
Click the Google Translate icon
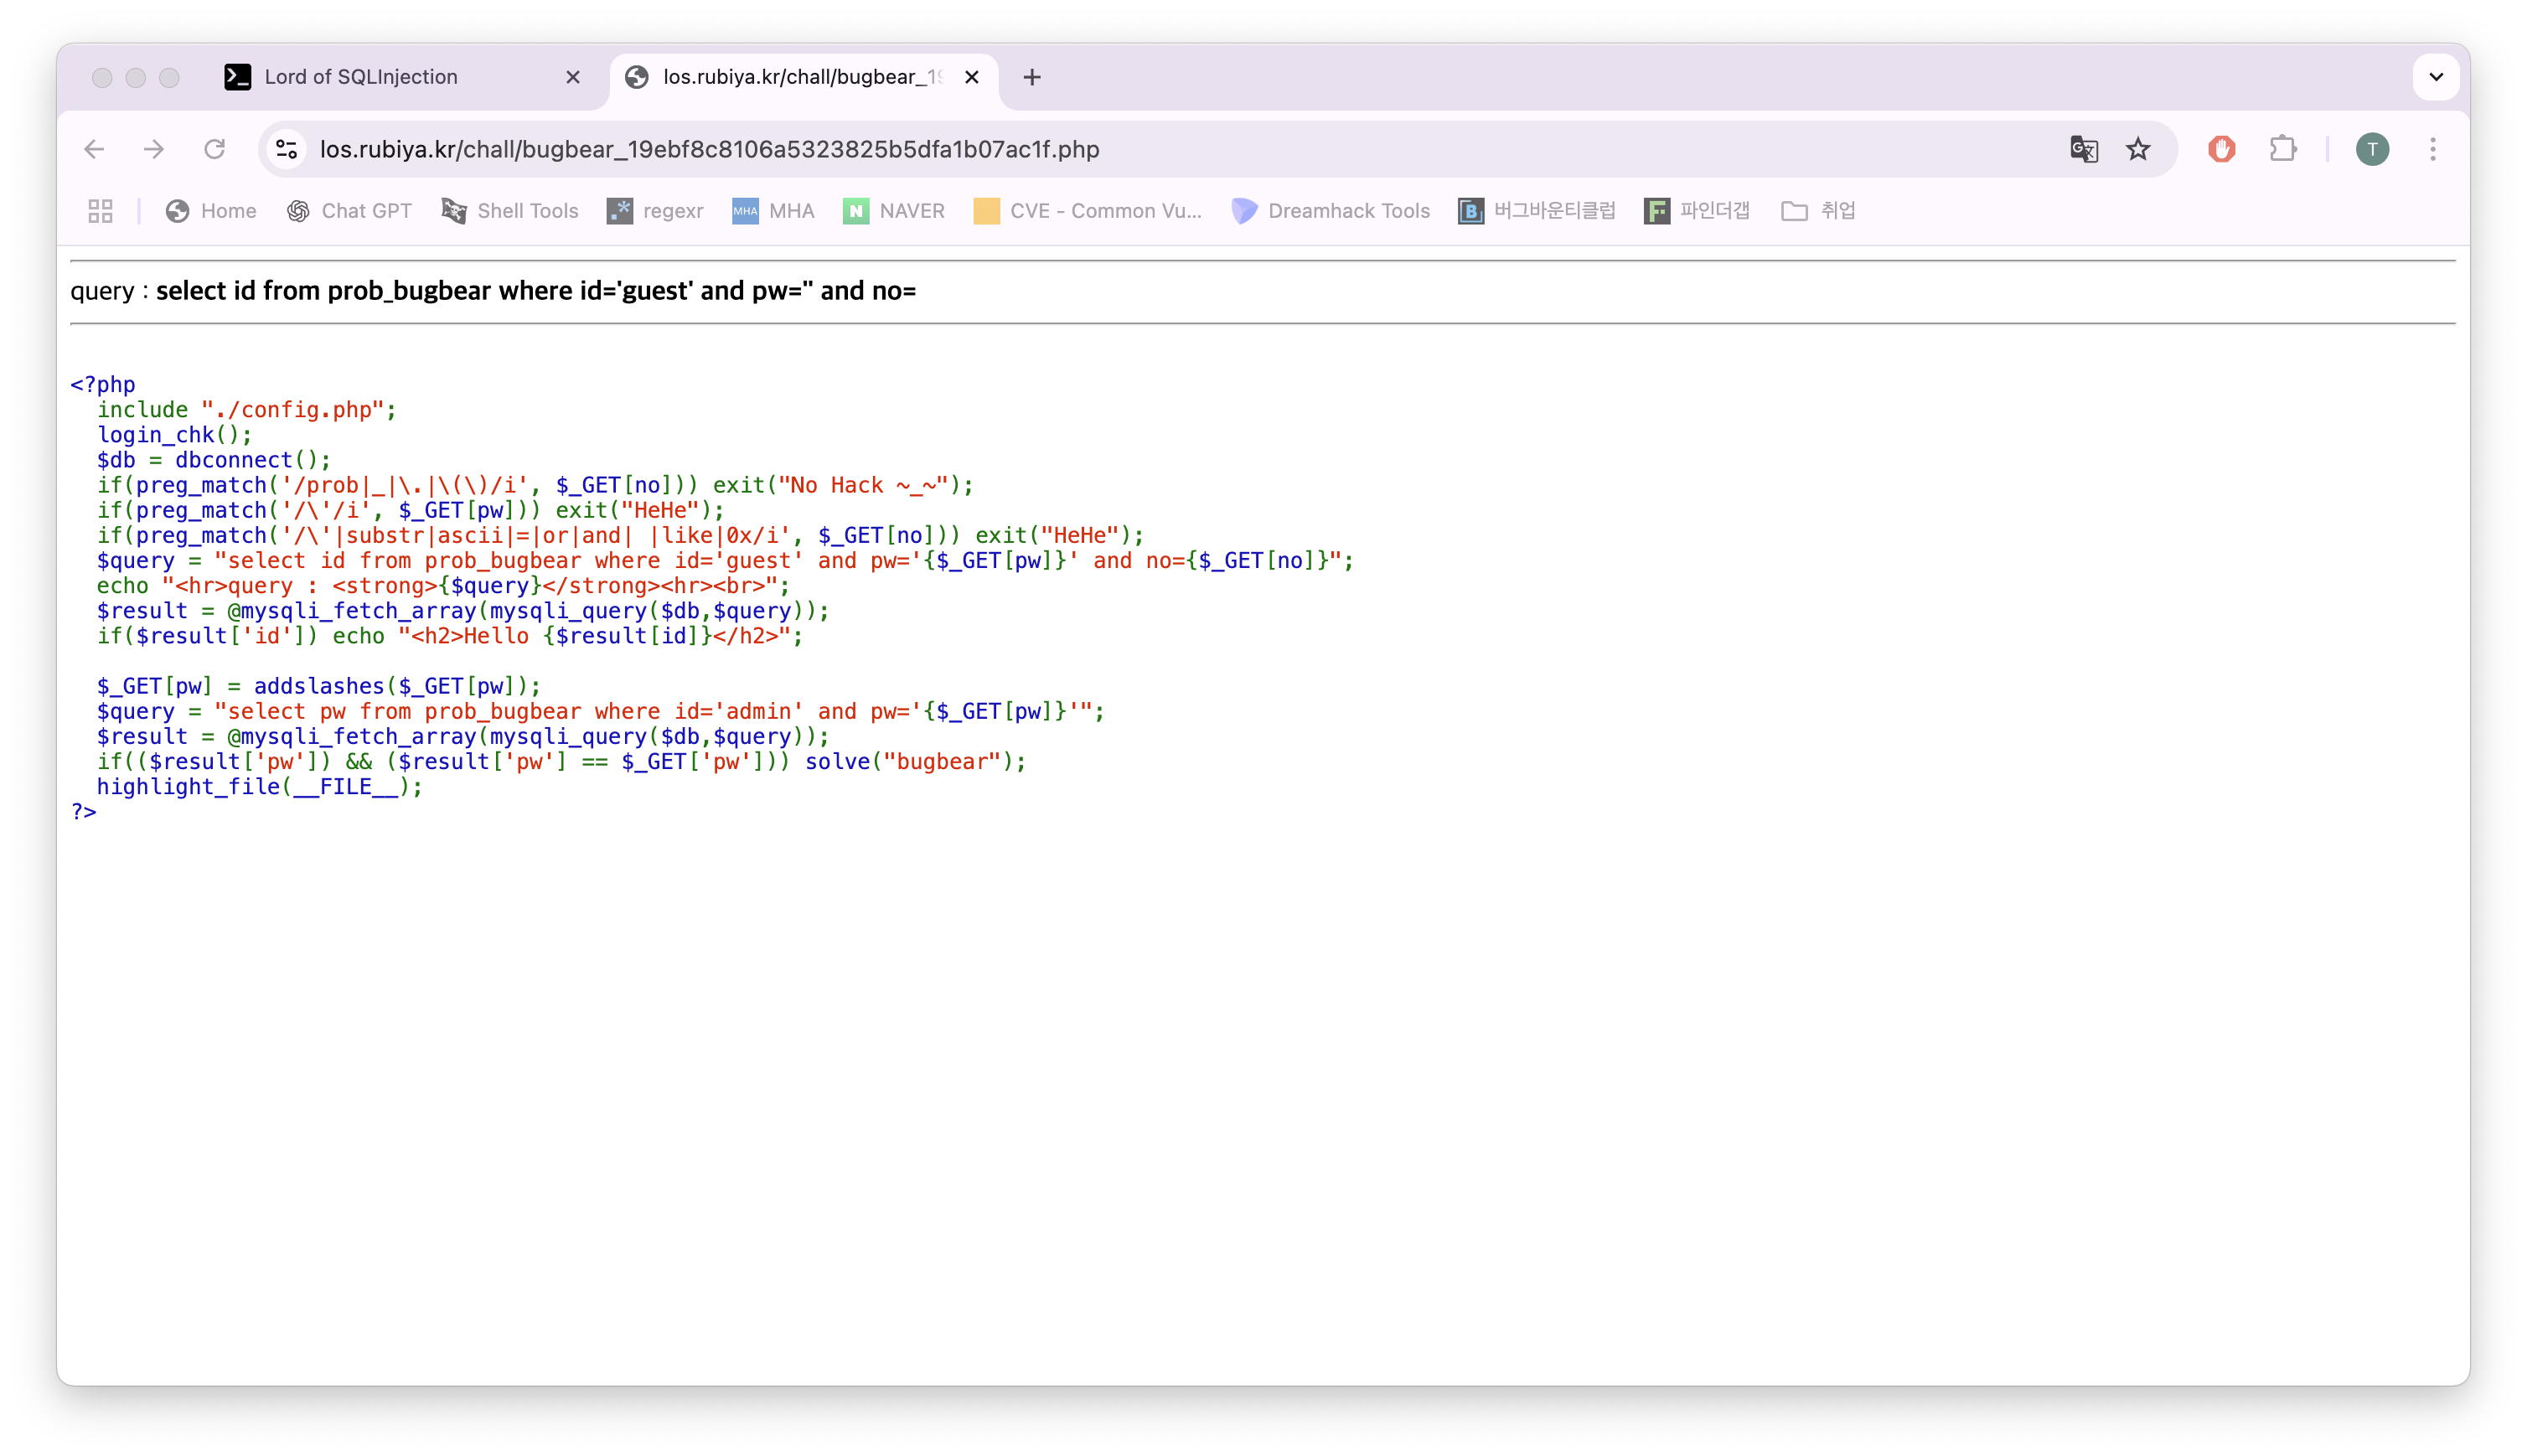[2083, 149]
